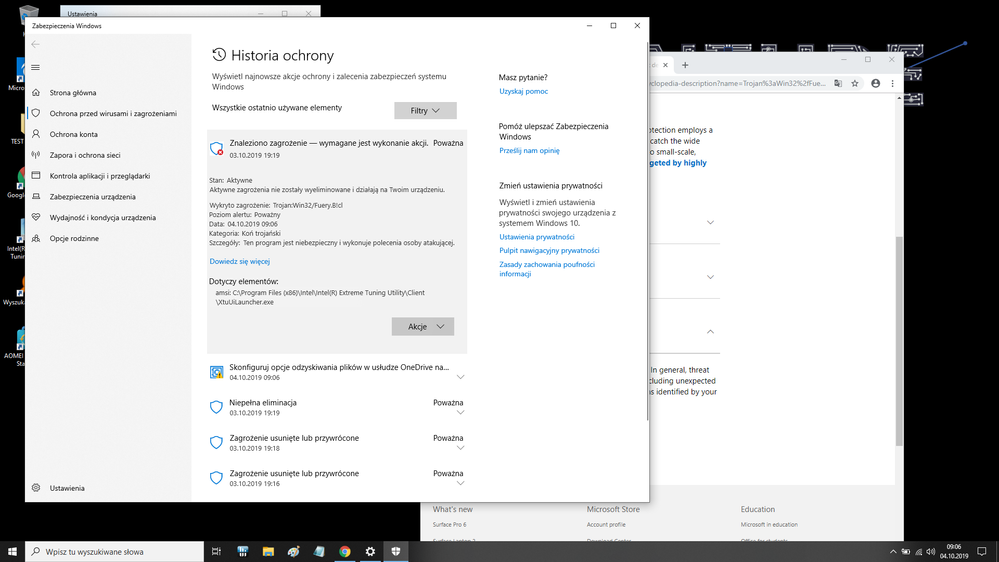Select Opcje rodzinne in sidebar
This screenshot has height=562, width=999.
(74, 238)
